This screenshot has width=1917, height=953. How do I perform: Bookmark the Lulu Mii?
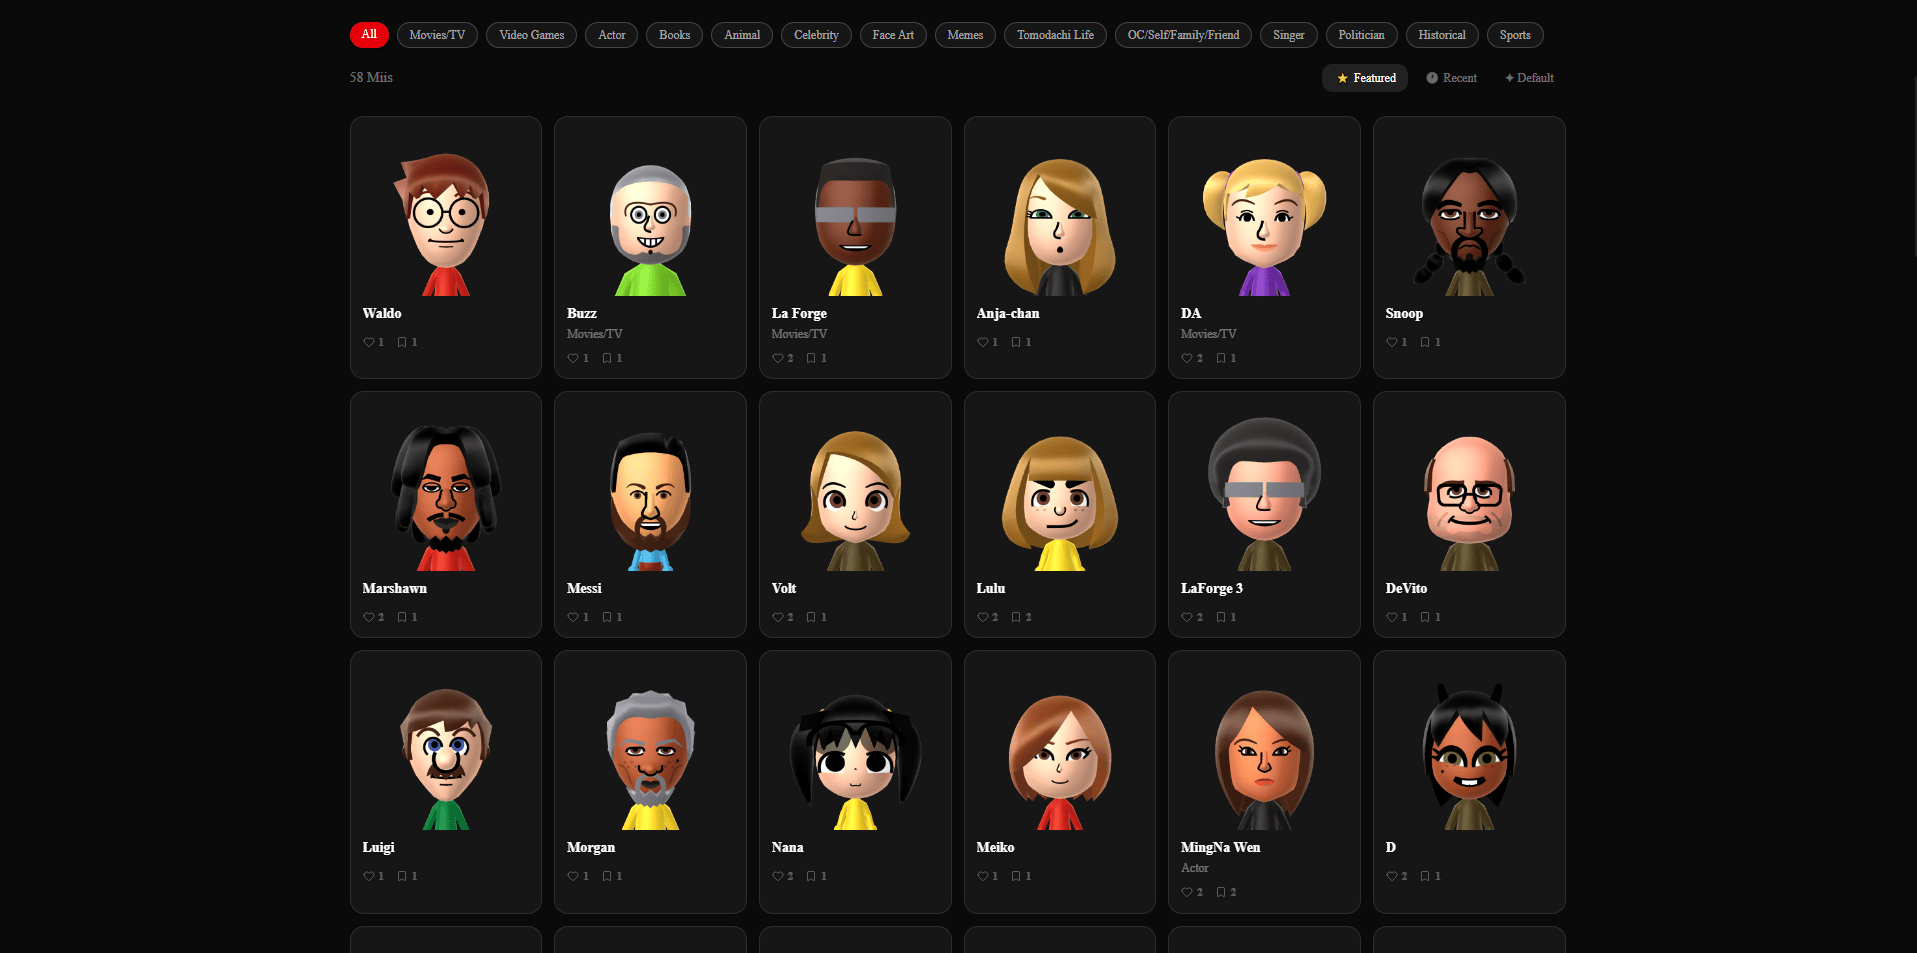coord(1016,617)
